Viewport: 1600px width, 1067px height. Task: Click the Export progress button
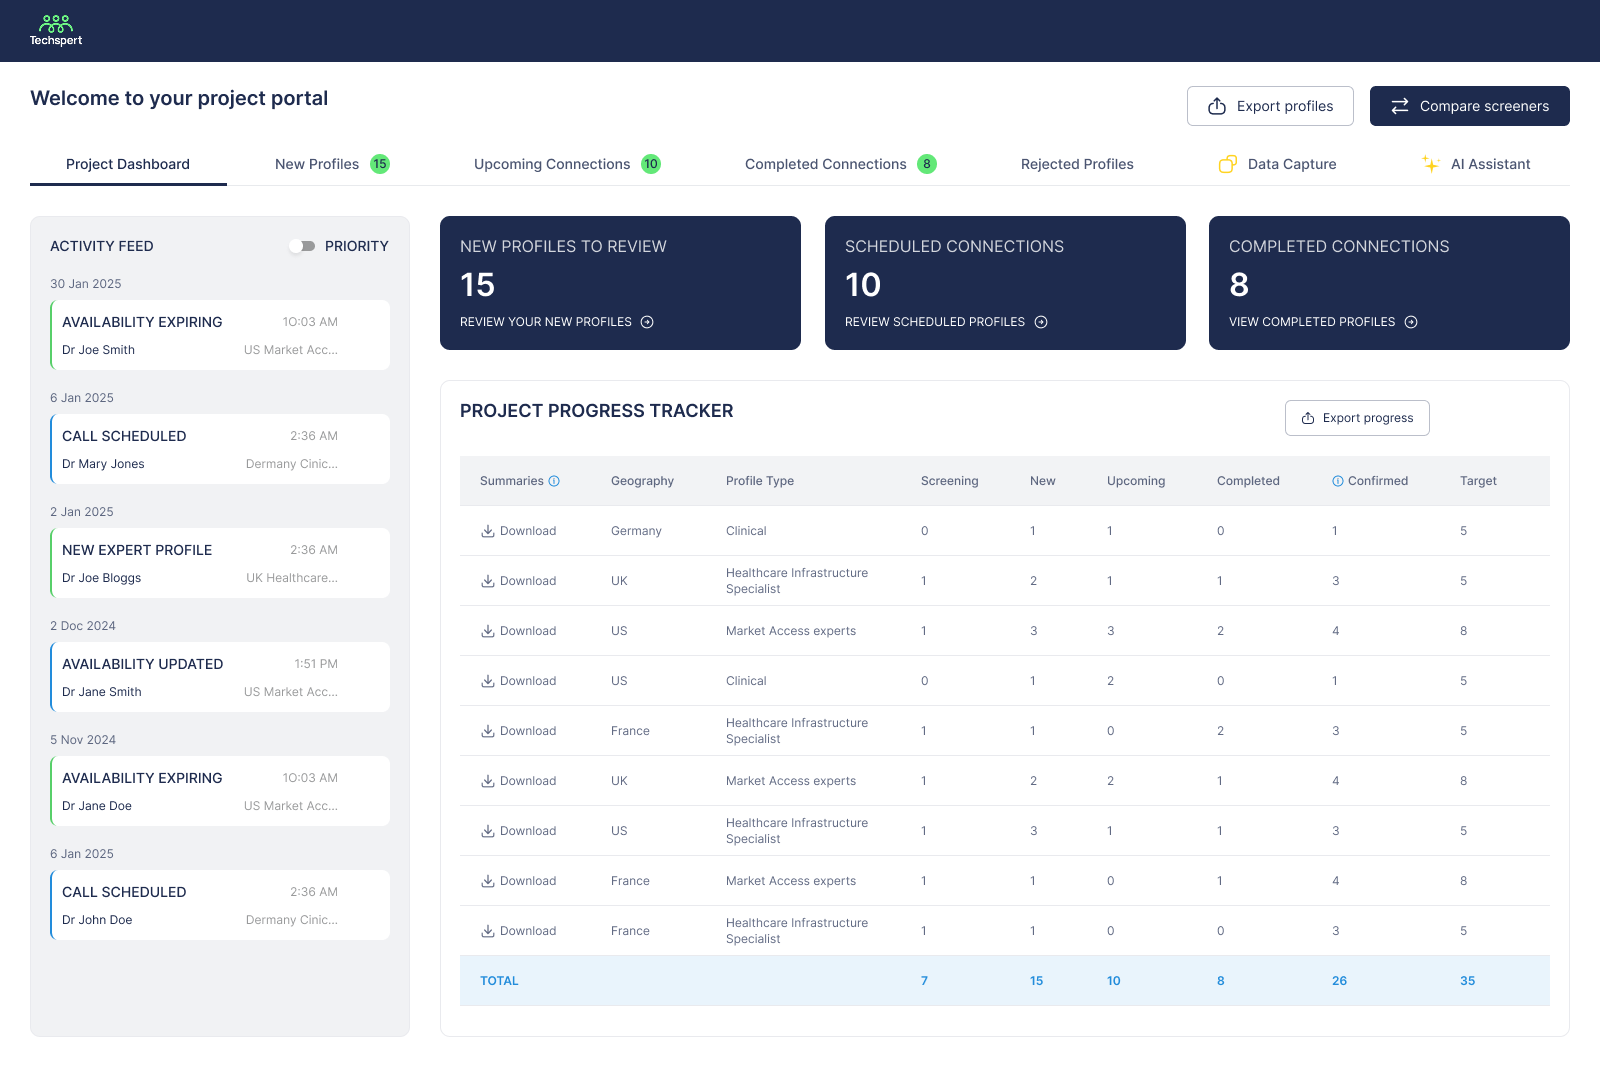[1357, 418]
